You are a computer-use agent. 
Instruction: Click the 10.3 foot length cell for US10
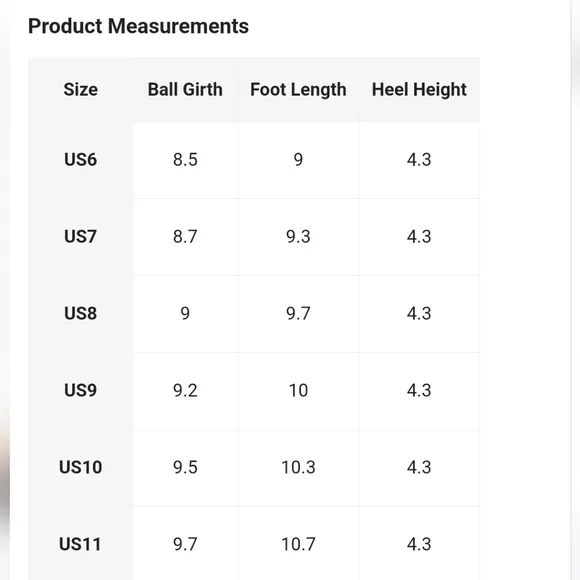coord(298,468)
